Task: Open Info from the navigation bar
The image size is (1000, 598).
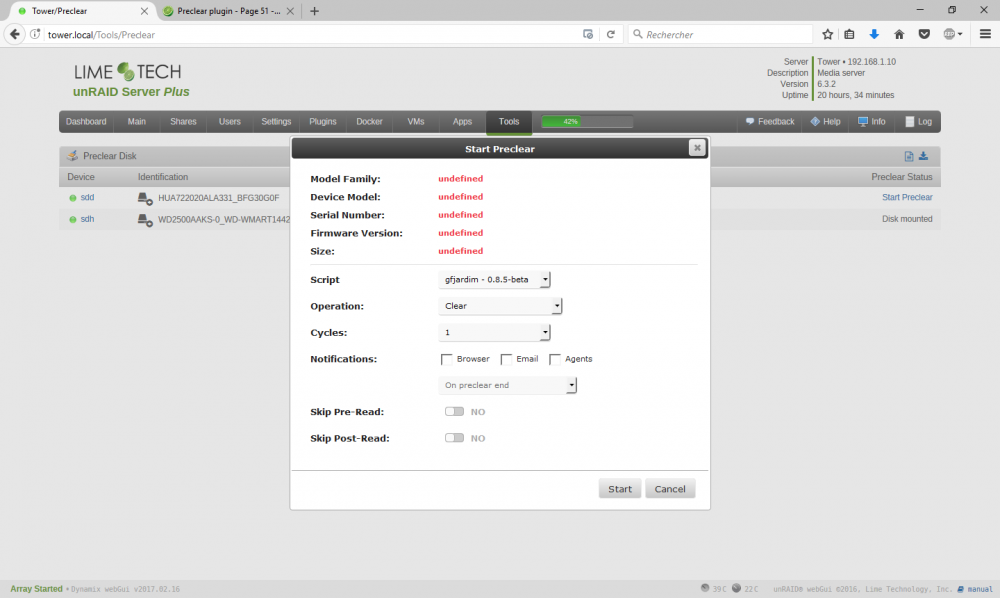Action: 871,121
